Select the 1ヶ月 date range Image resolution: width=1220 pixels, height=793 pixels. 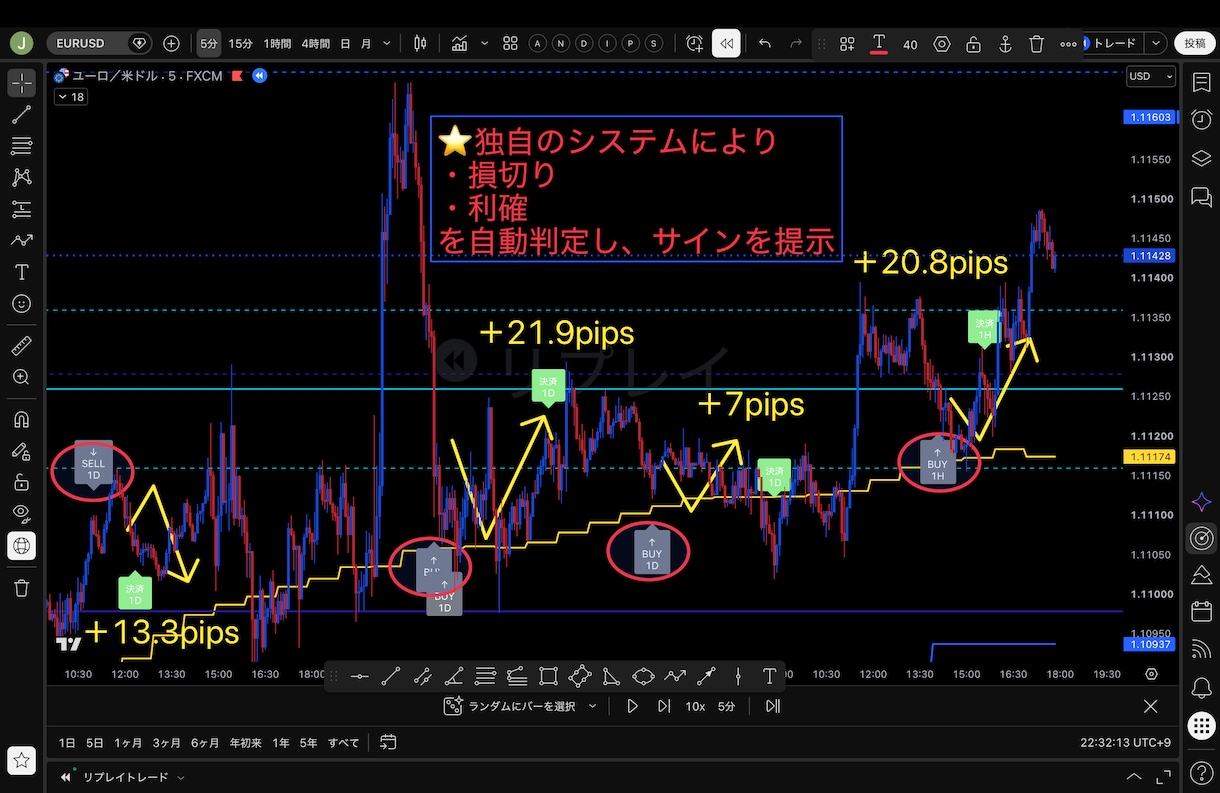[128, 743]
